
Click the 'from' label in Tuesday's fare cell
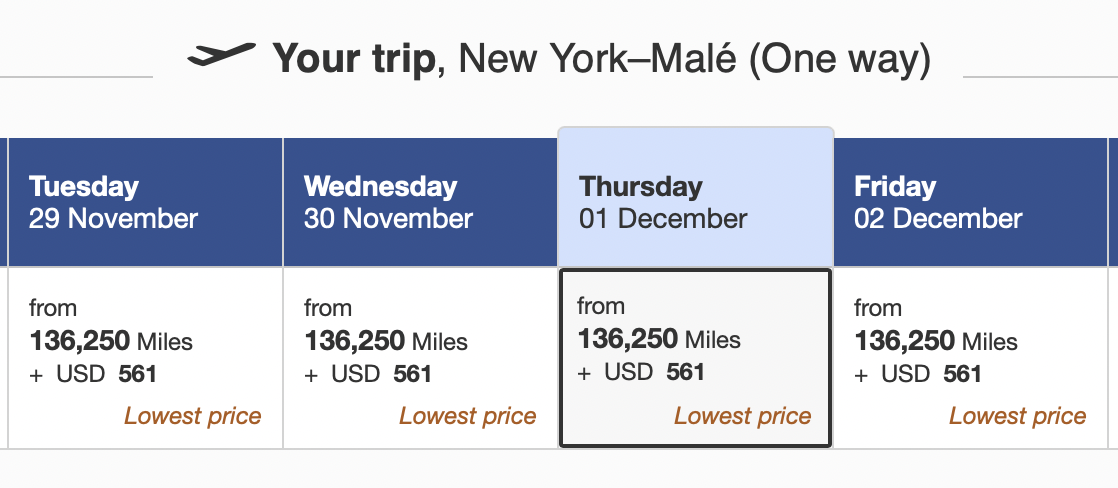53,308
